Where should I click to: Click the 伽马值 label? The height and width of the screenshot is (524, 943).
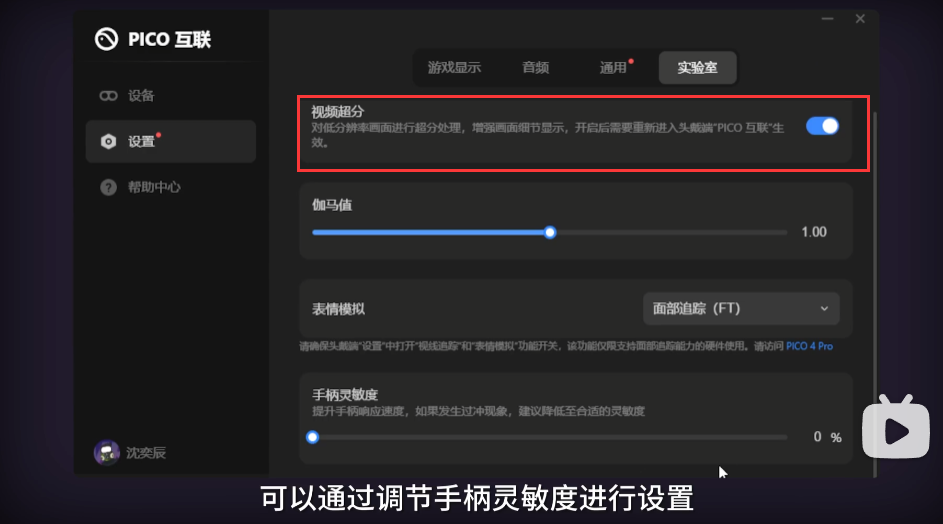(332, 205)
